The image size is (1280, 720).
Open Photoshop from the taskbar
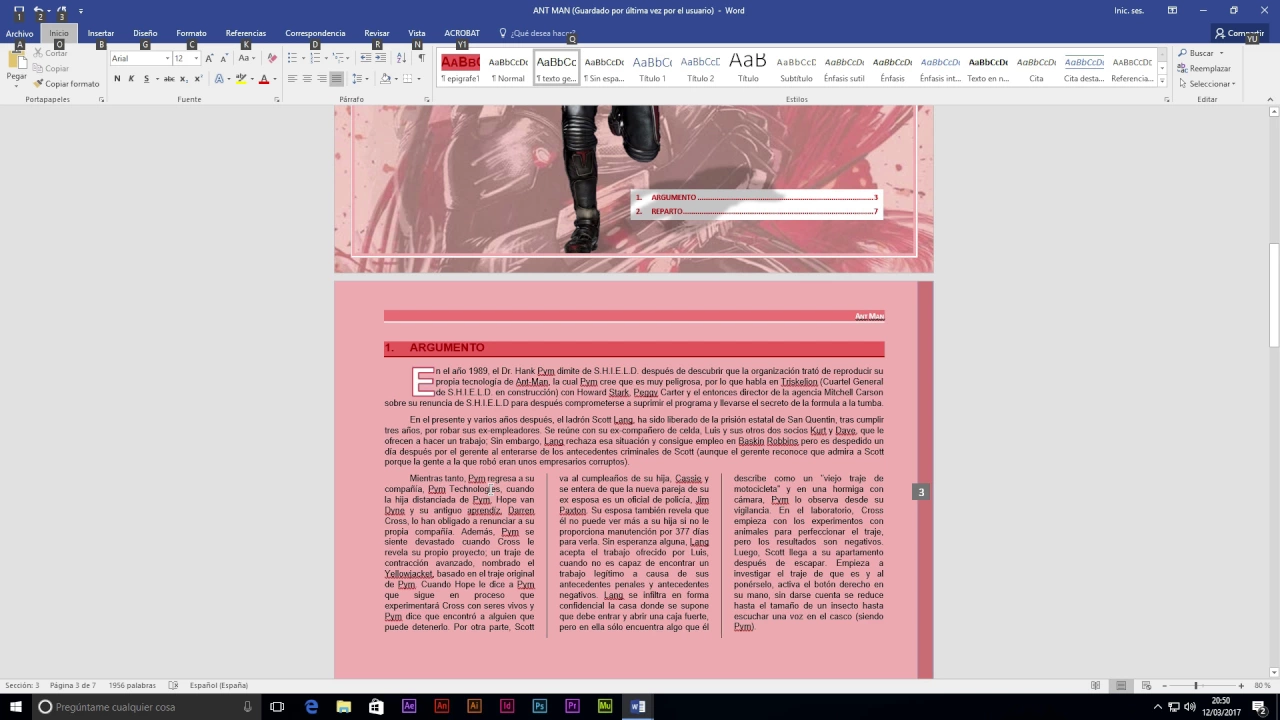click(x=539, y=706)
